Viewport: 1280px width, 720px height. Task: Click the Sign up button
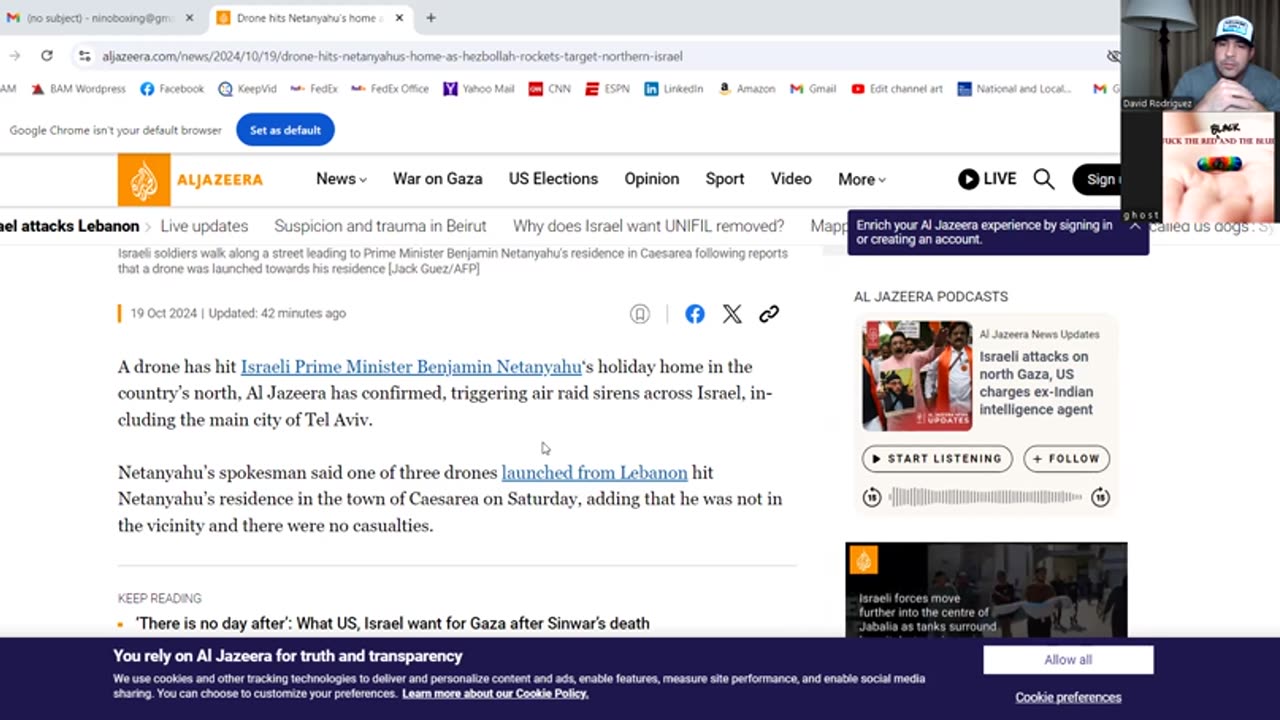(1097, 179)
